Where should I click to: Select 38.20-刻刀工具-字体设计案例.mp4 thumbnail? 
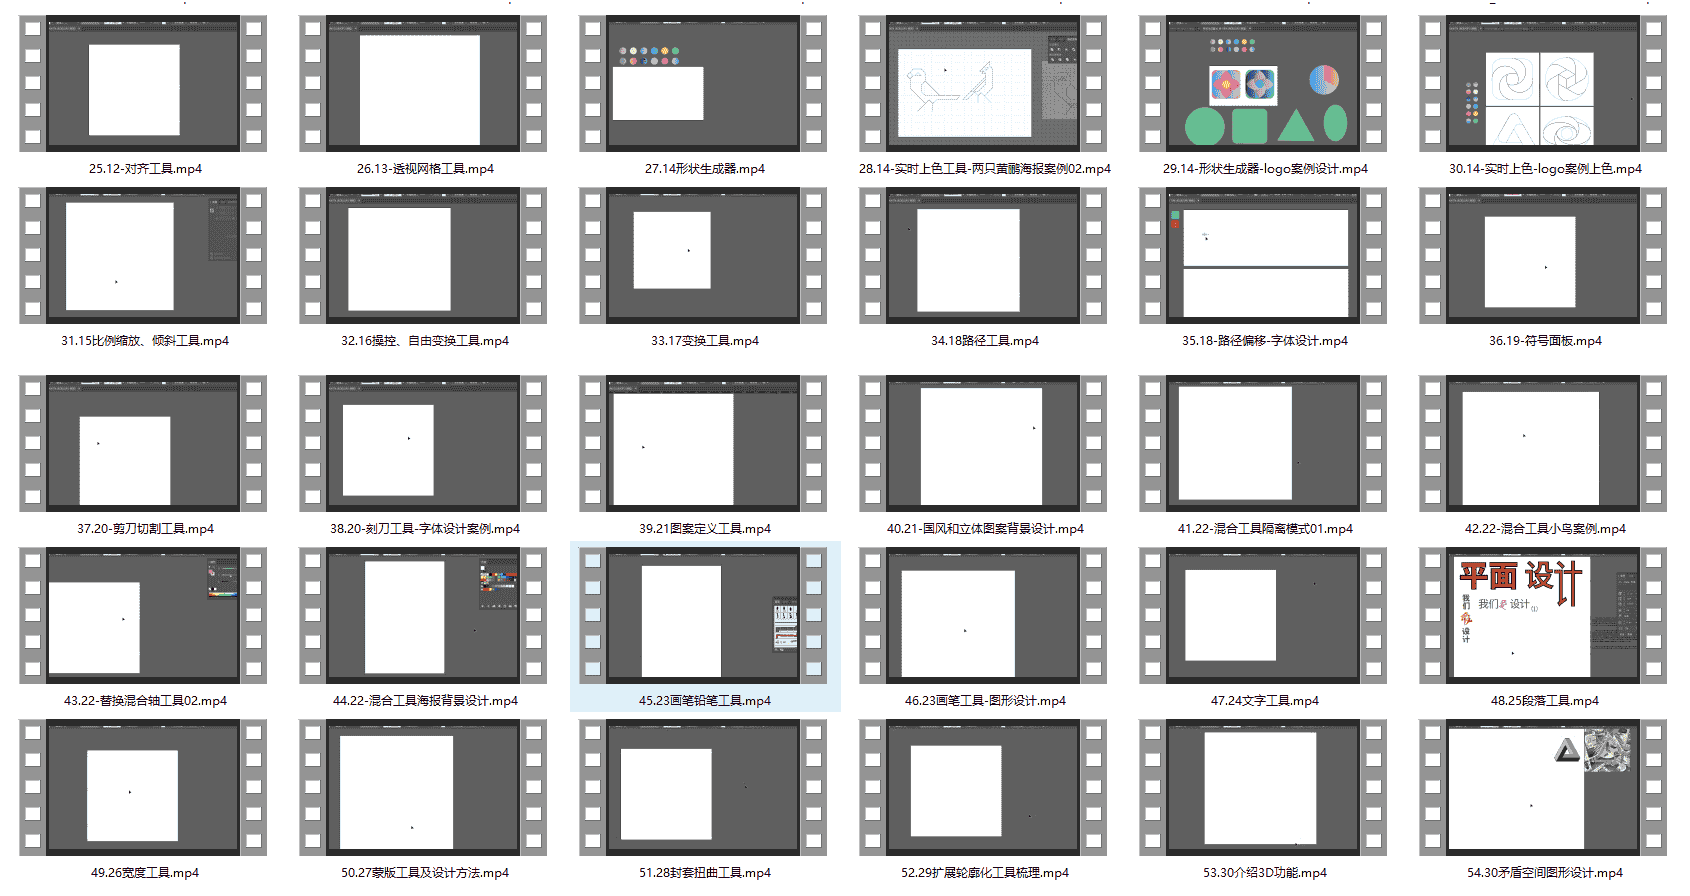point(423,444)
